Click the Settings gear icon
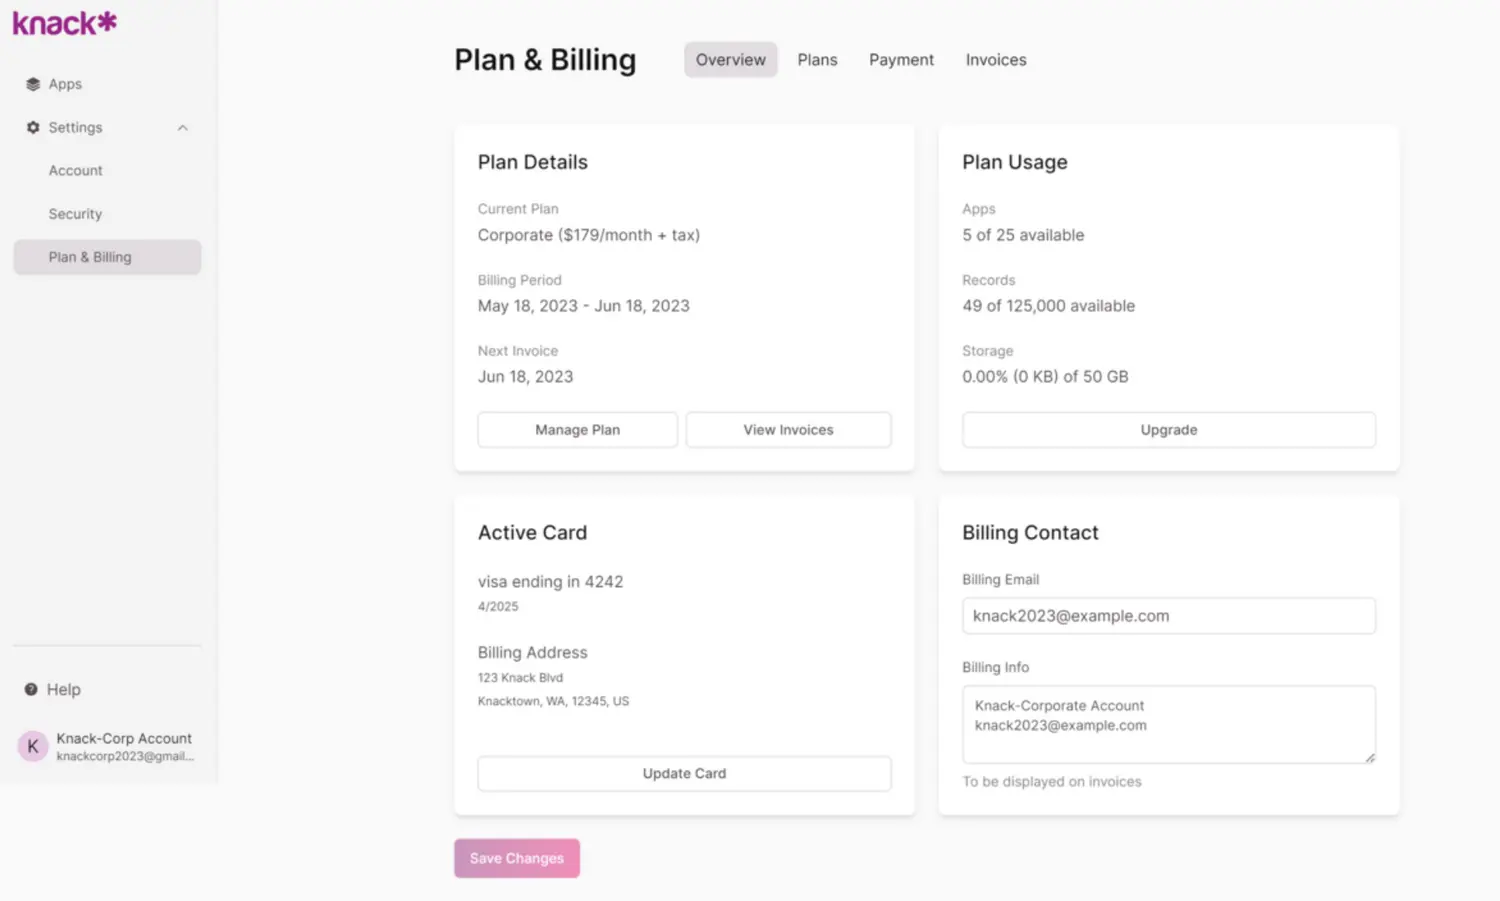1500x901 pixels. (x=33, y=127)
